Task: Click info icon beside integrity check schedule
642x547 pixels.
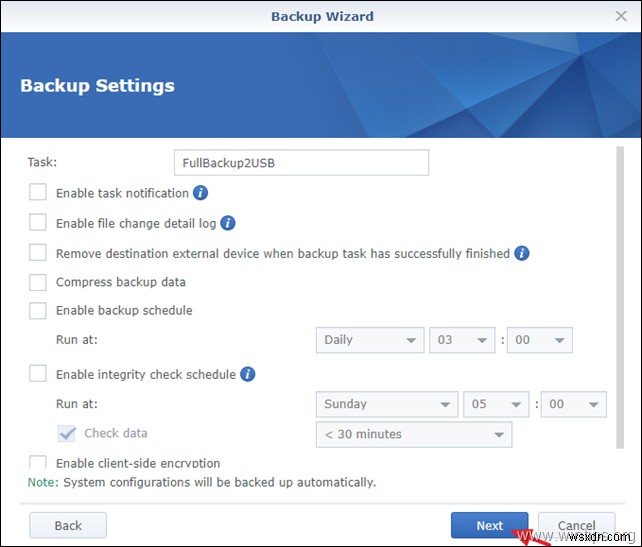Action: 247,374
